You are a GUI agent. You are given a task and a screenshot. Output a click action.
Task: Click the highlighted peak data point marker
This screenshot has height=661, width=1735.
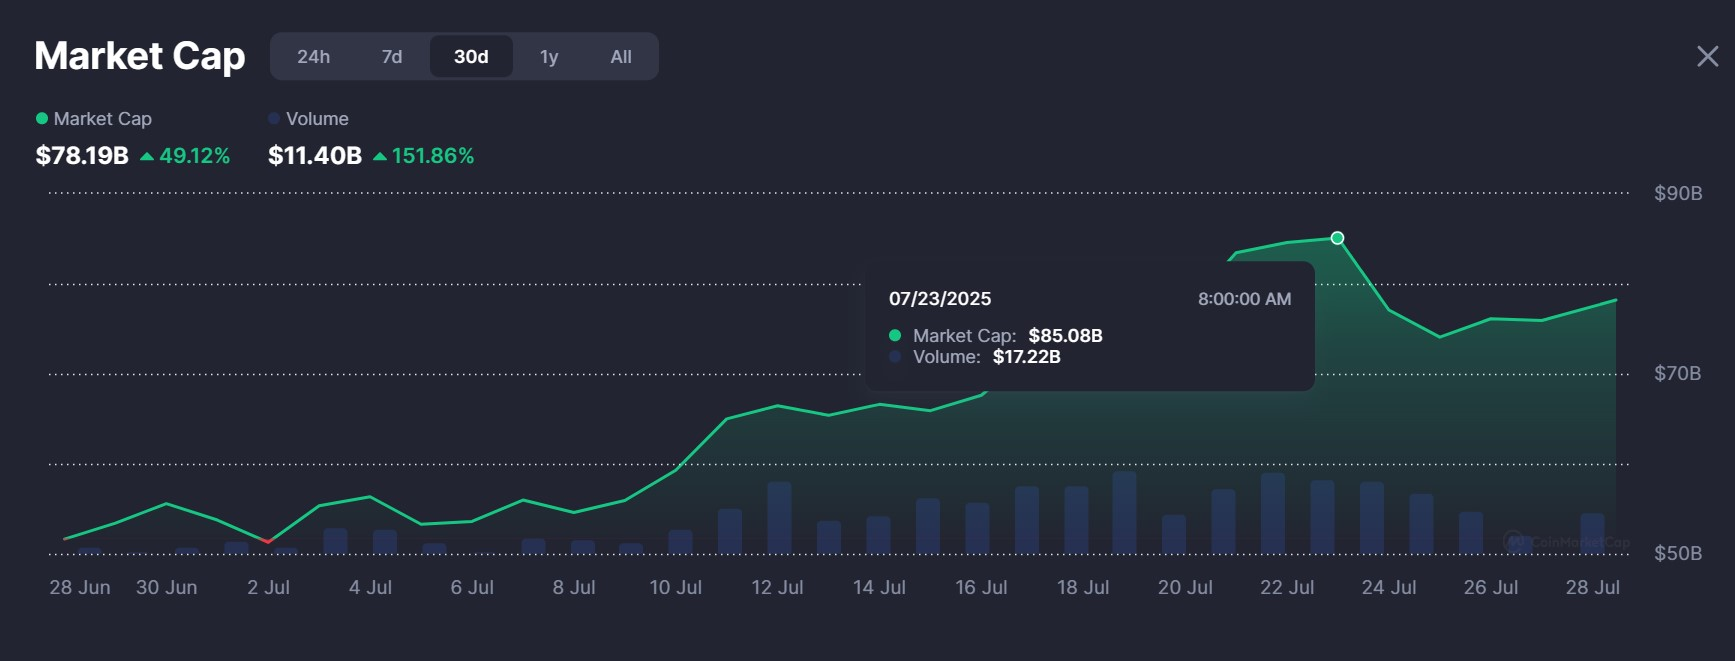pos(1337,238)
